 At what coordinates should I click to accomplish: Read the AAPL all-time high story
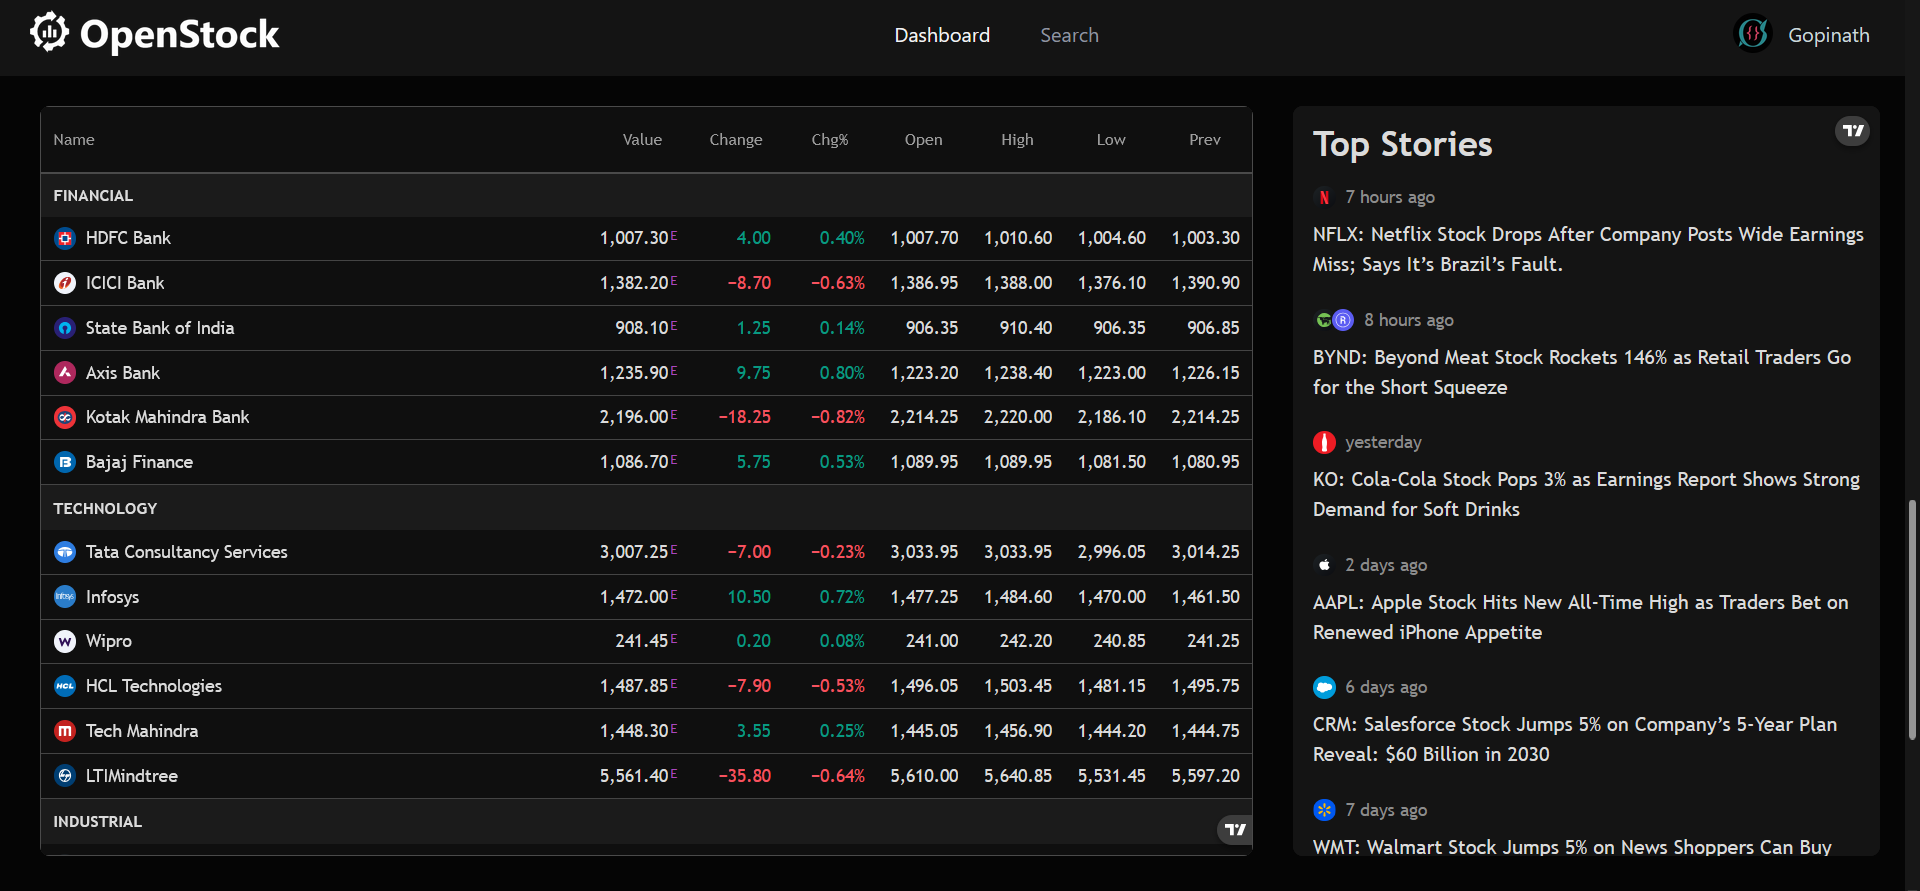(x=1580, y=617)
